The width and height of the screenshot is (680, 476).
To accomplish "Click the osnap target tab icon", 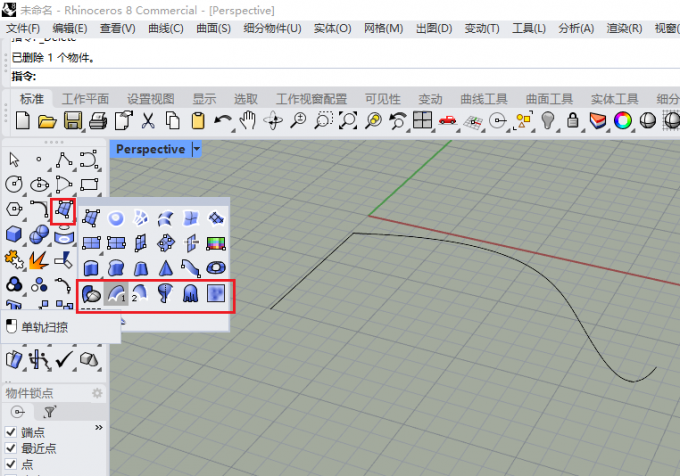I will tap(18, 412).
